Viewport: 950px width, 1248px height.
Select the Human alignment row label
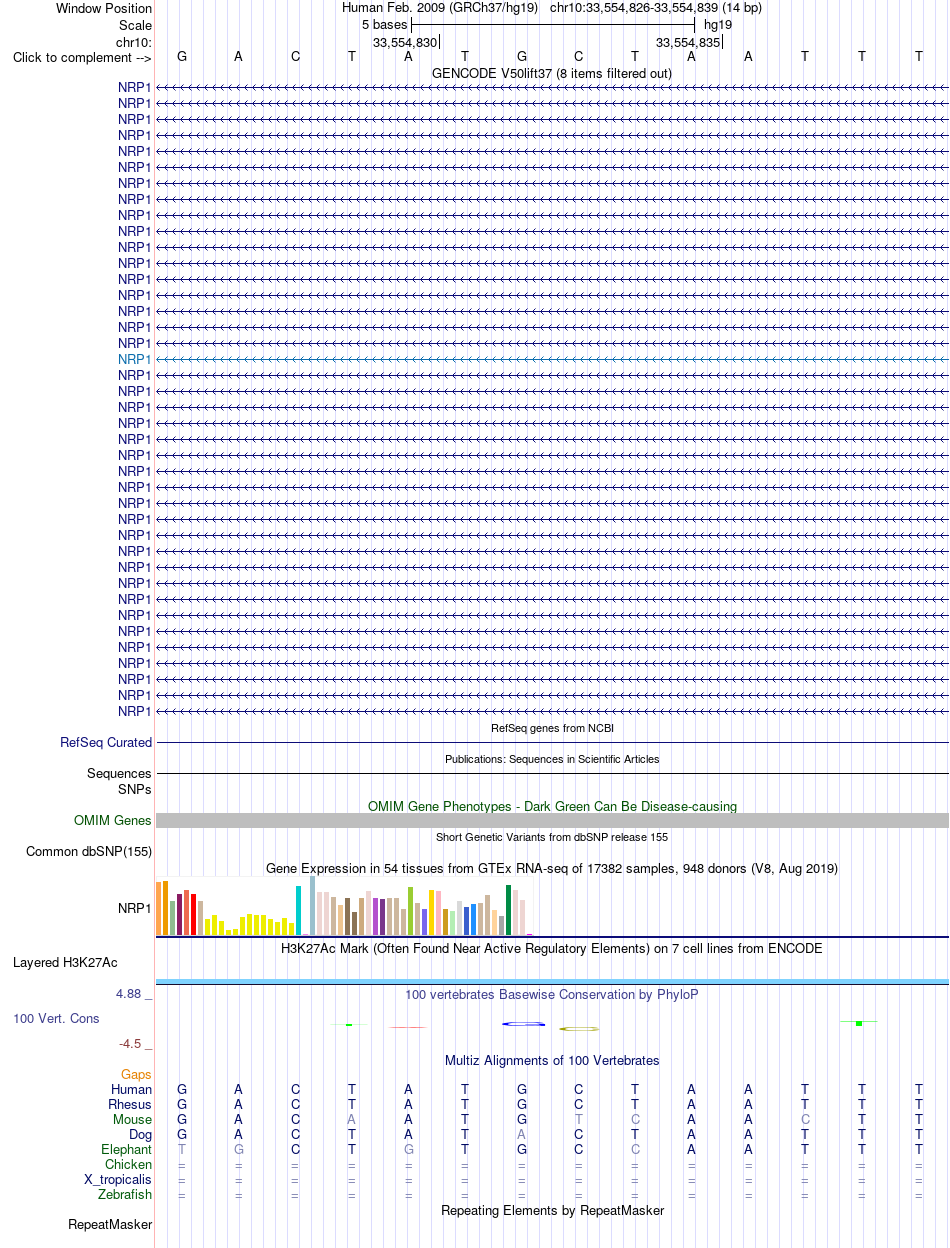pyautogui.click(x=131, y=1089)
